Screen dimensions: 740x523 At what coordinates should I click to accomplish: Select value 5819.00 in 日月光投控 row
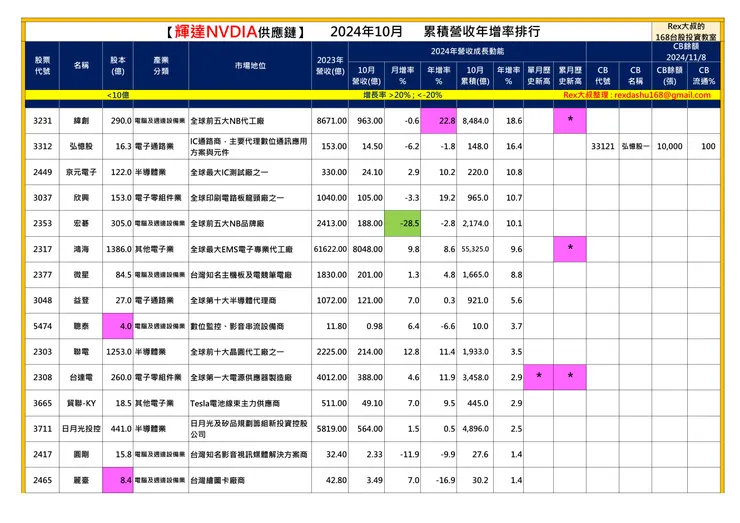pyautogui.click(x=331, y=429)
